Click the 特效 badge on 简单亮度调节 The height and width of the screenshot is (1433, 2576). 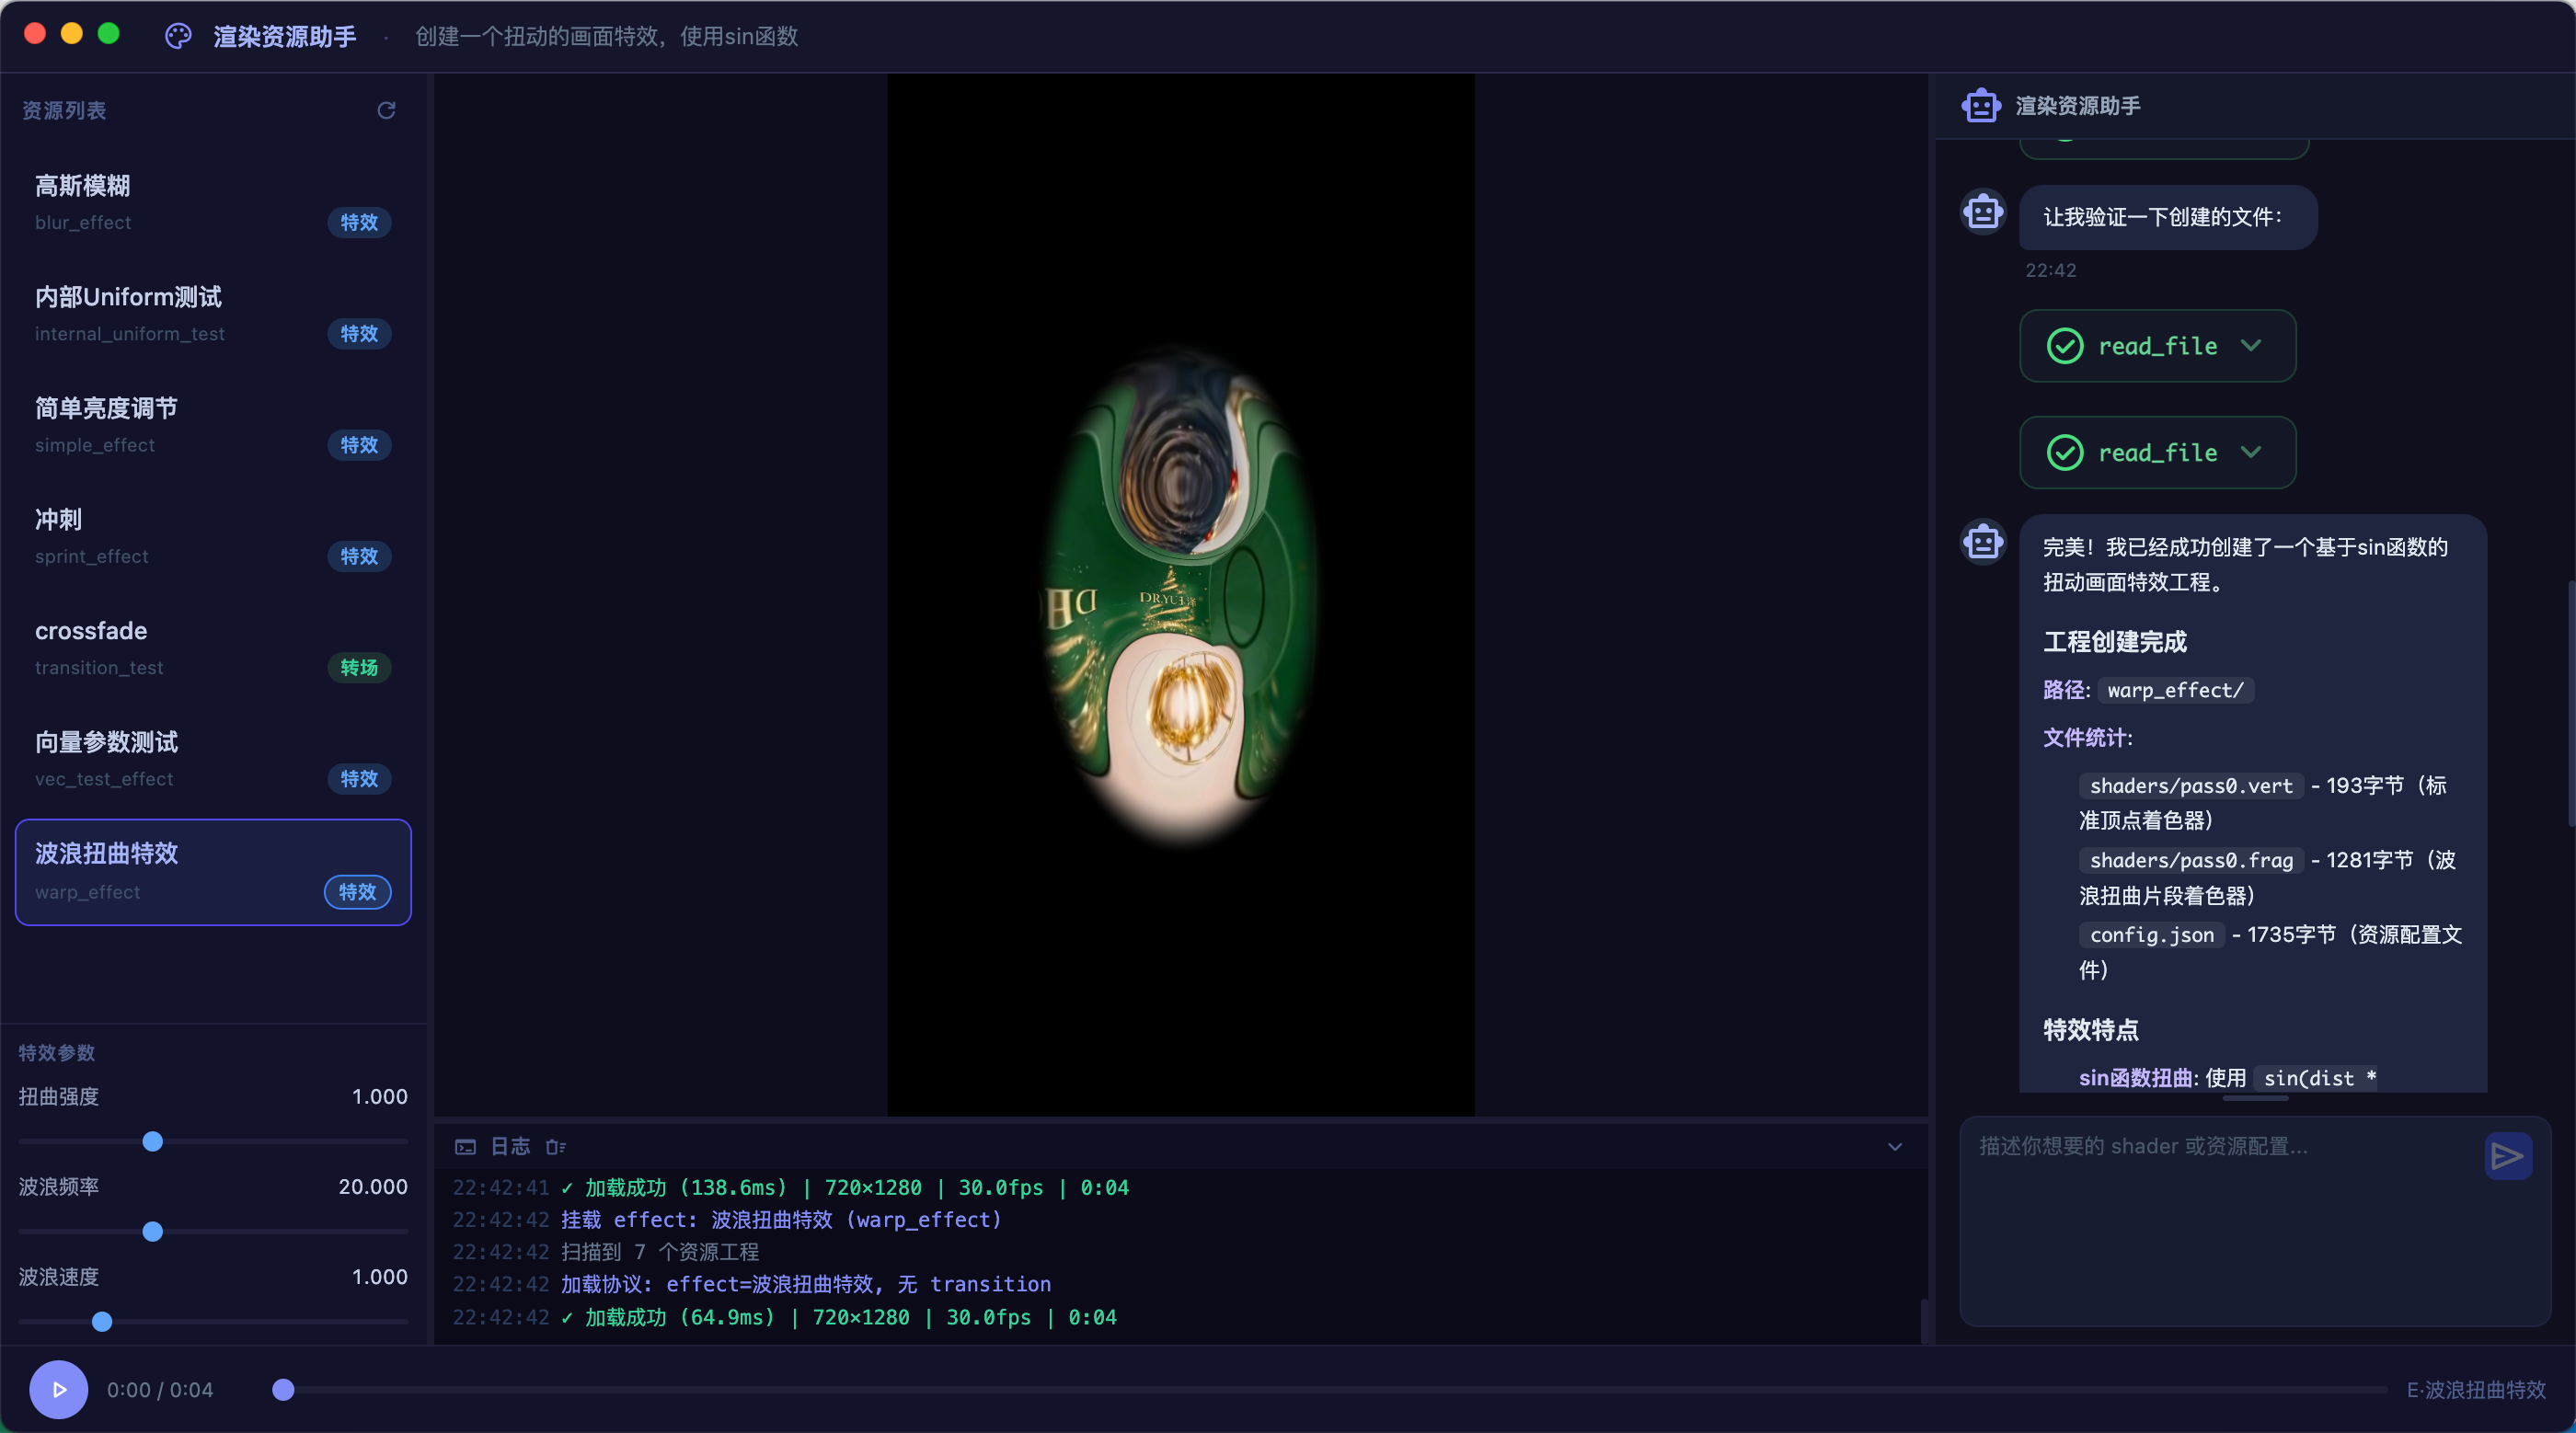pos(359,445)
